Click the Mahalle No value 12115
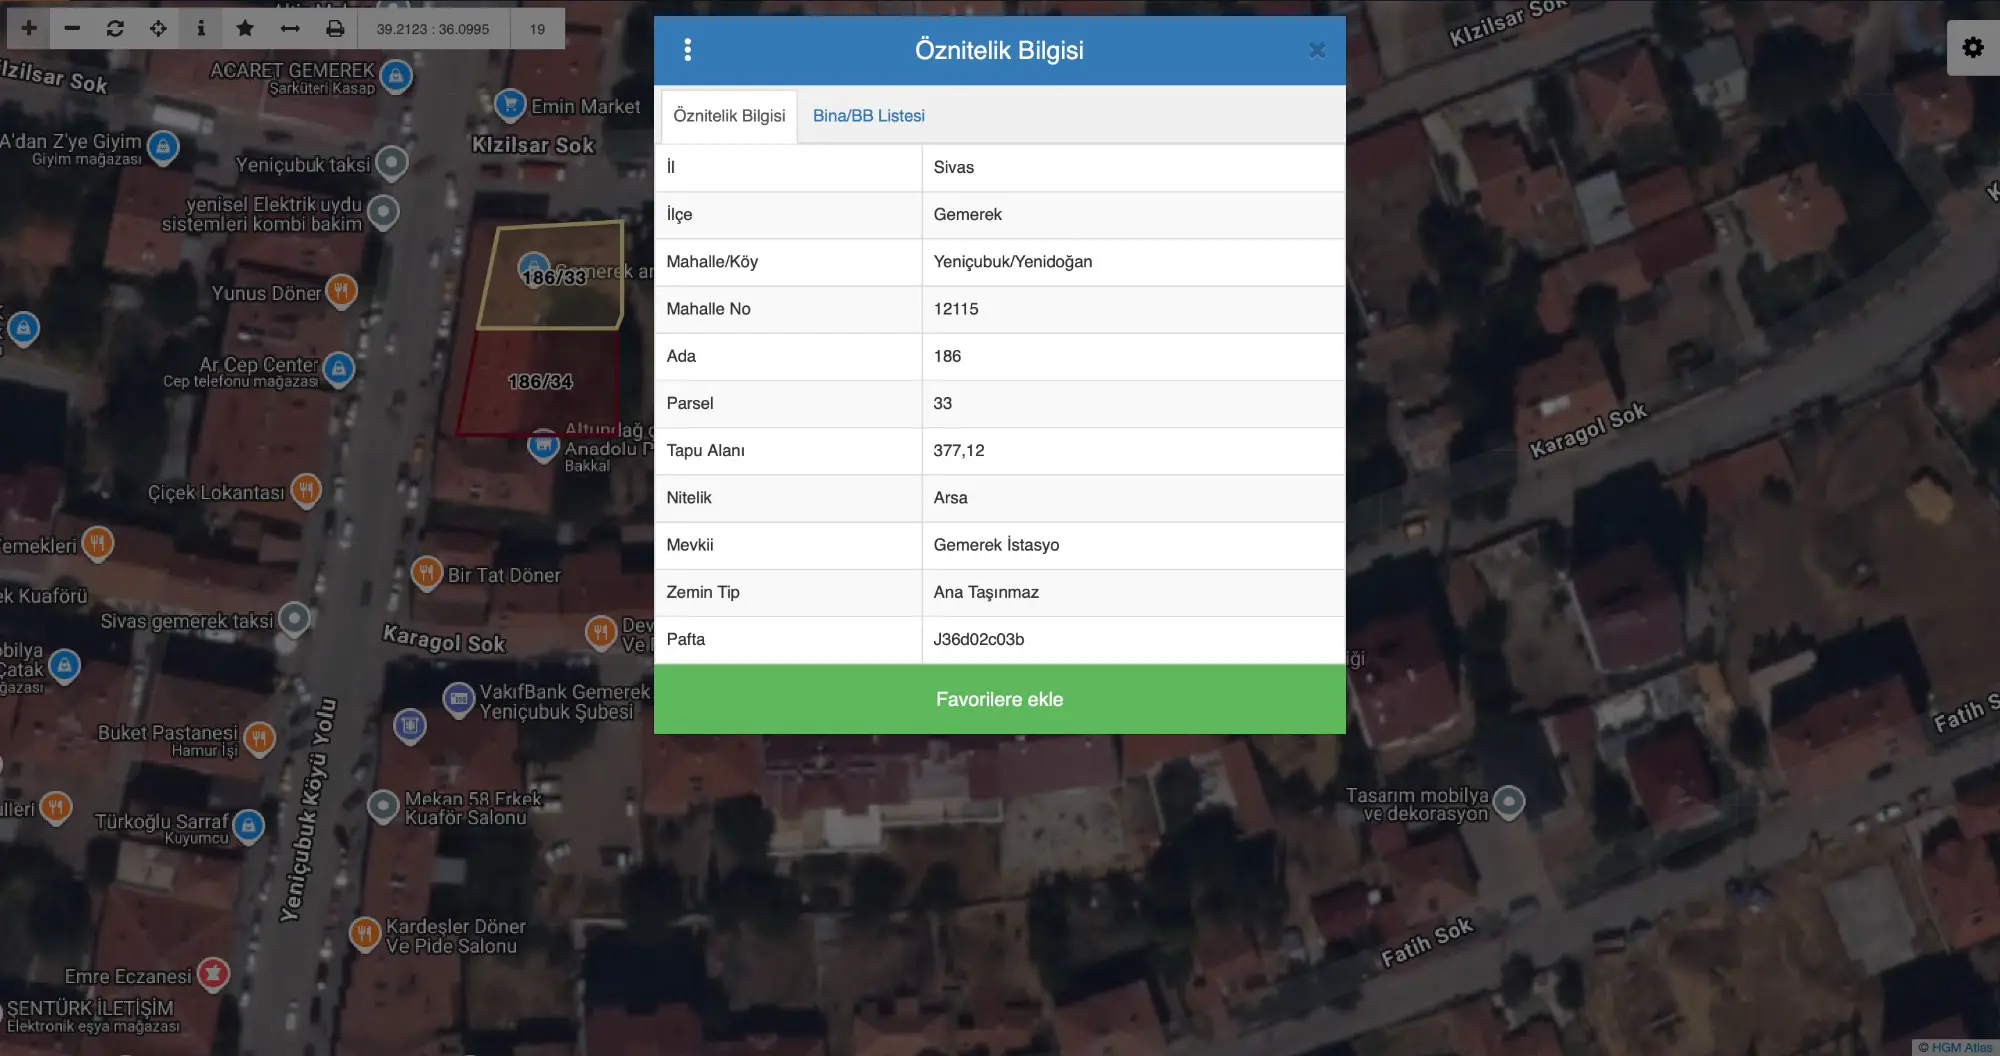Viewport: 2000px width, 1056px height. coord(956,309)
